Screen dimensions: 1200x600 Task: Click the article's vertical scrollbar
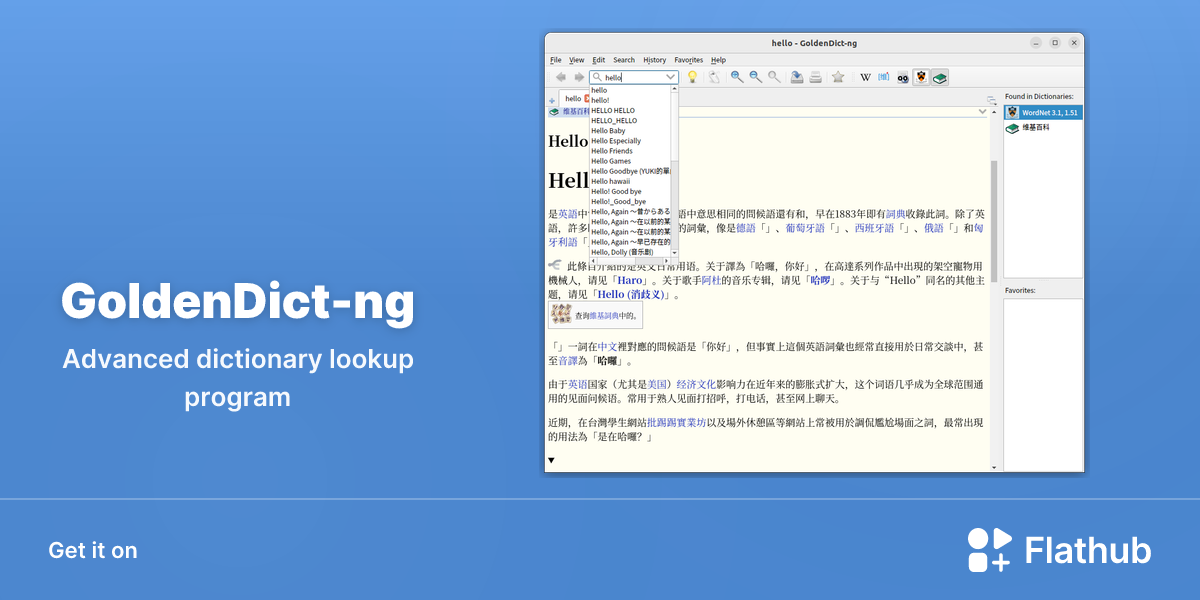click(993, 288)
